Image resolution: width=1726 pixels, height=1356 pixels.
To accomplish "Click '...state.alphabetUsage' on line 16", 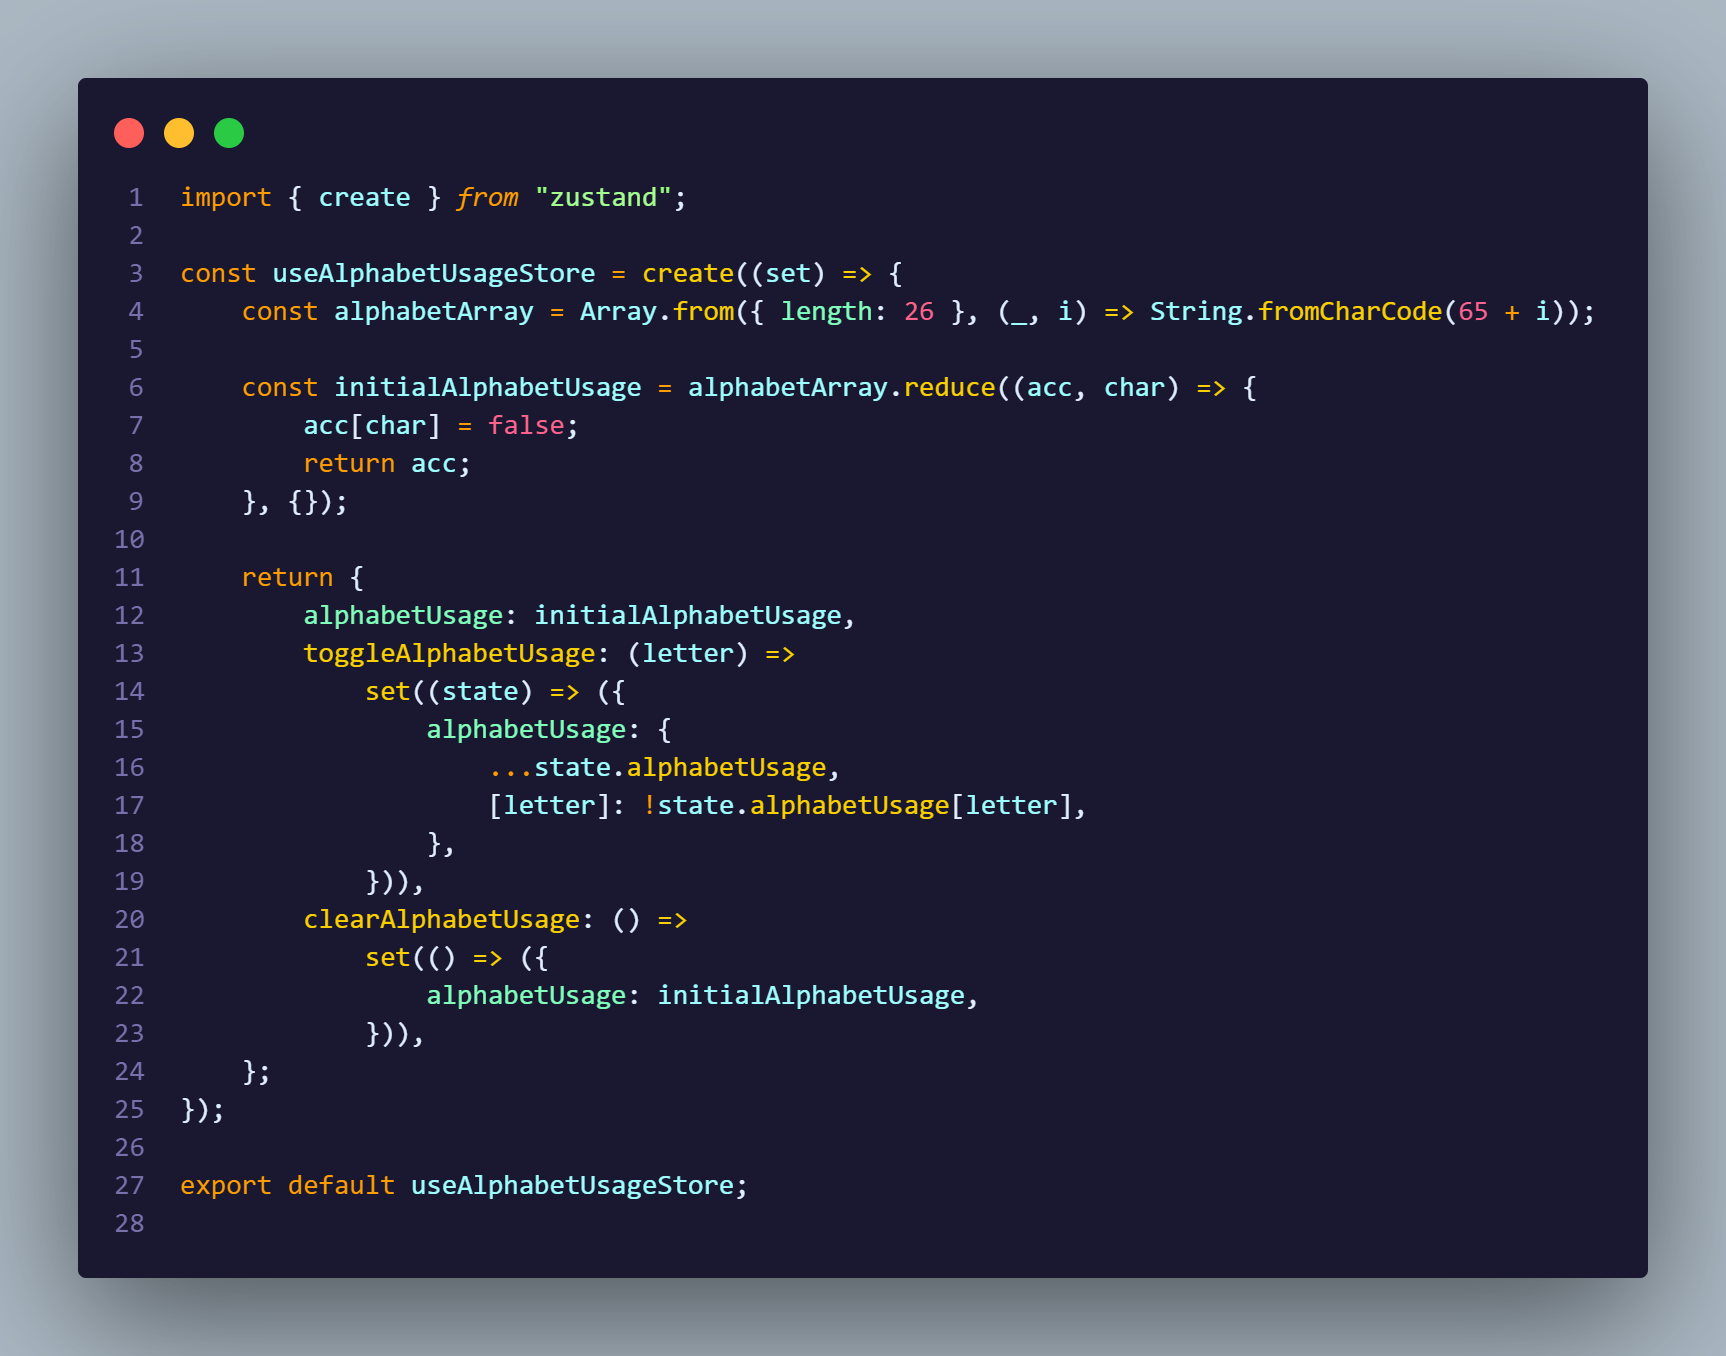I will coord(657,768).
